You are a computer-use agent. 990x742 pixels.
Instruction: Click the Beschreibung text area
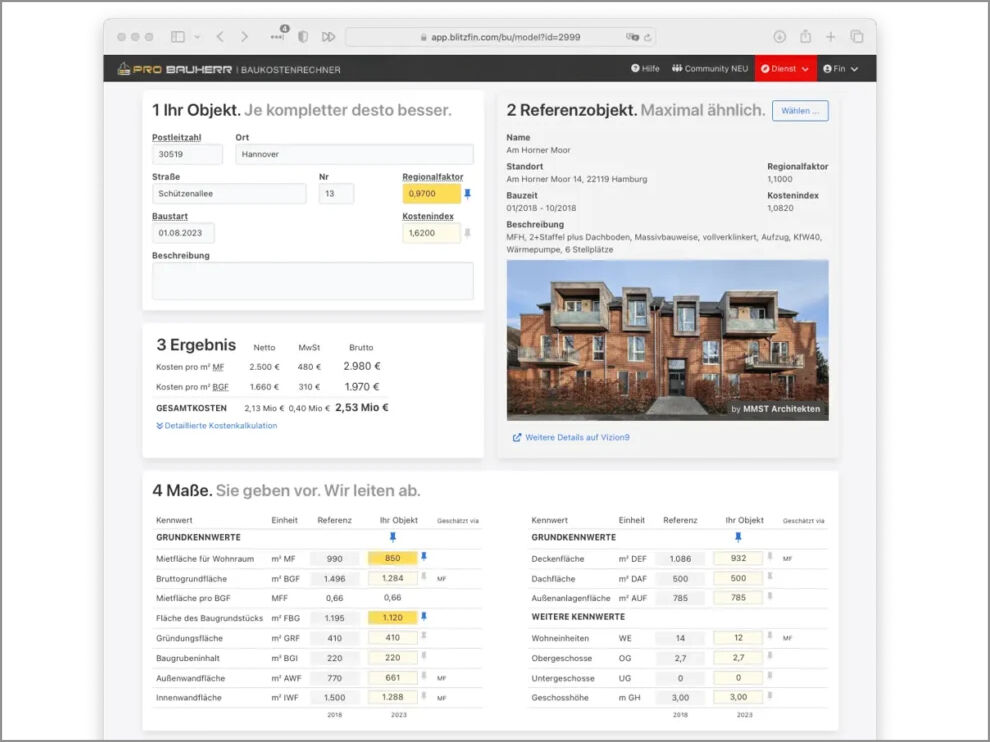(x=313, y=281)
